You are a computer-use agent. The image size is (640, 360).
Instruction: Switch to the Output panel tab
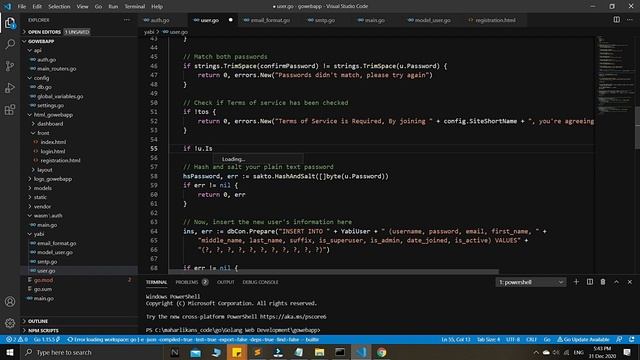point(225,282)
